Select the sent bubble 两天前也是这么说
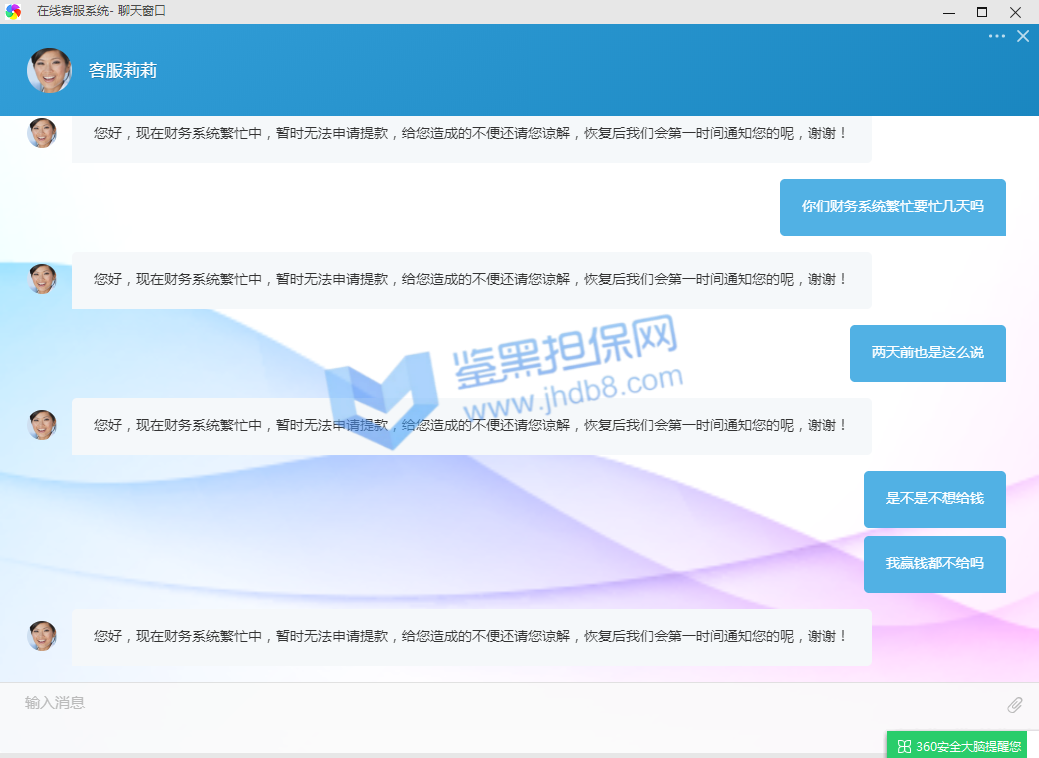 click(x=927, y=353)
